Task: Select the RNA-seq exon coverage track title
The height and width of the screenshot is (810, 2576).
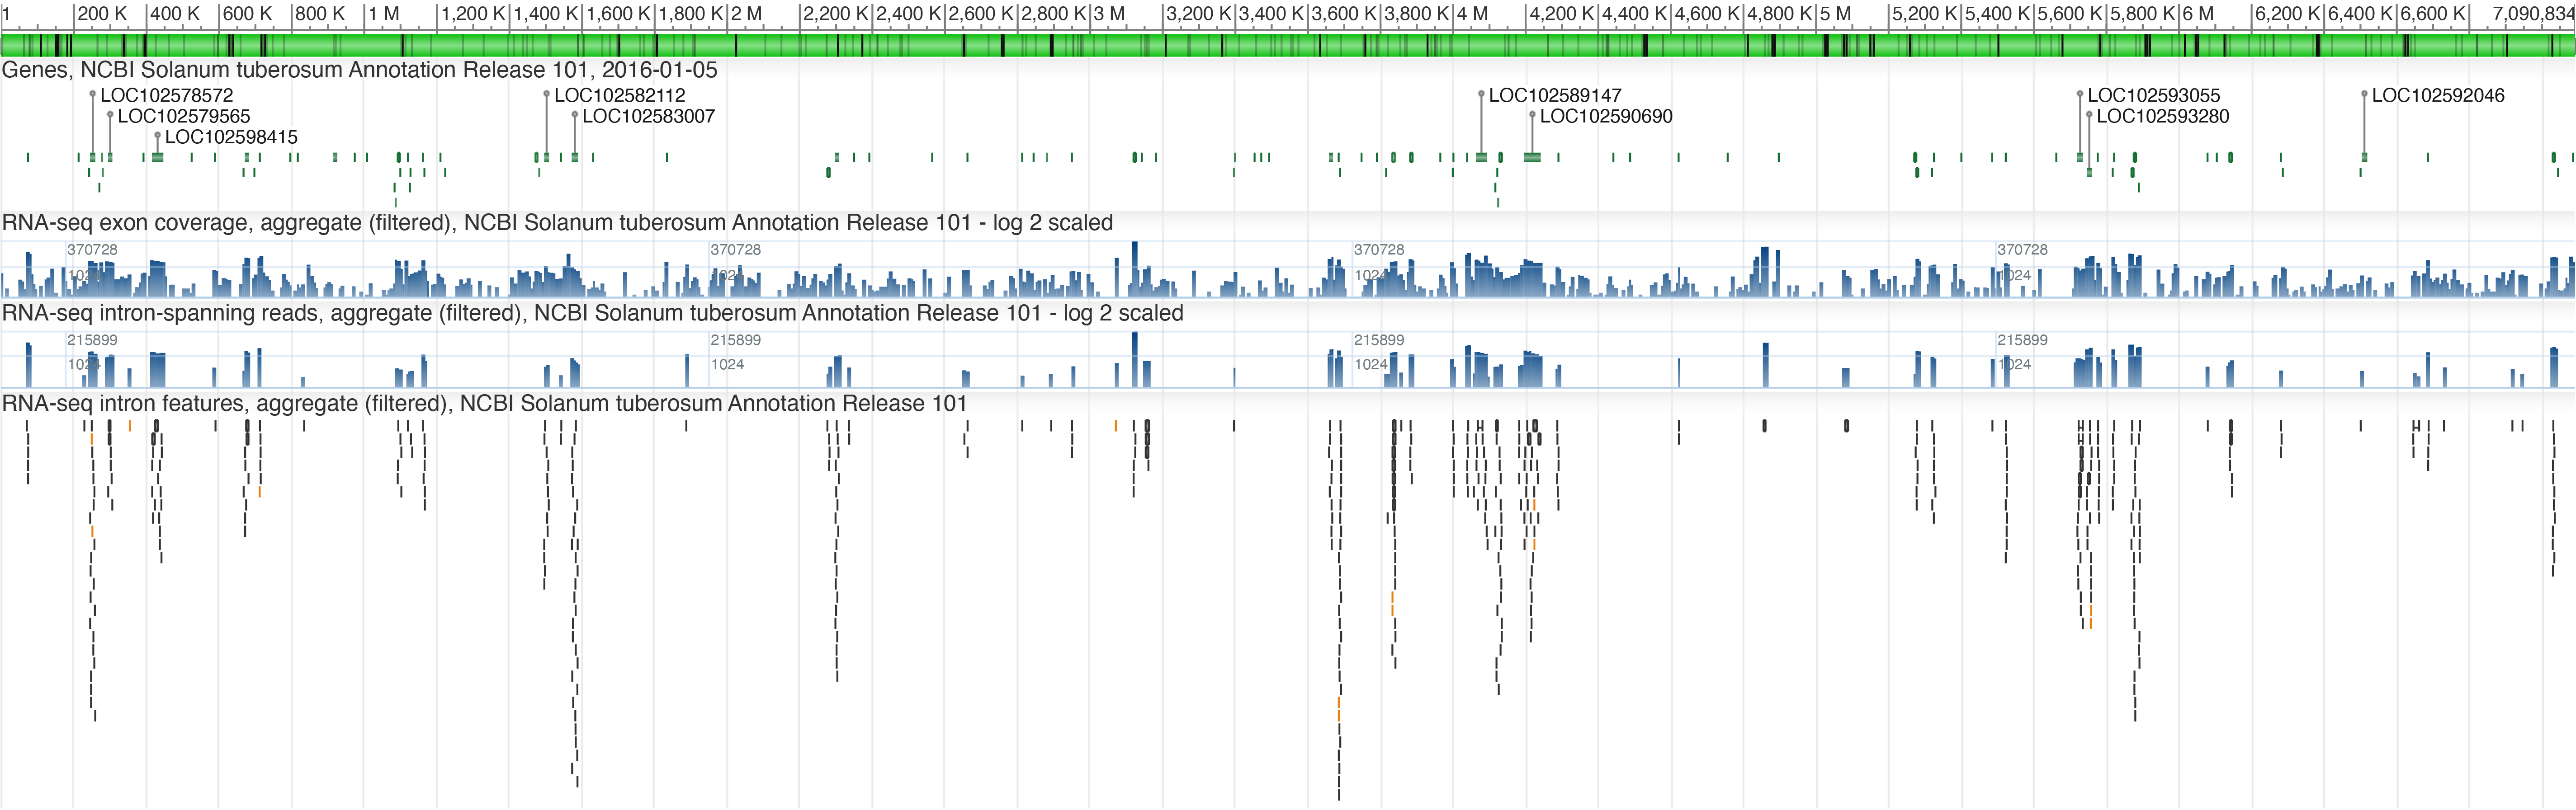Action: tap(557, 223)
